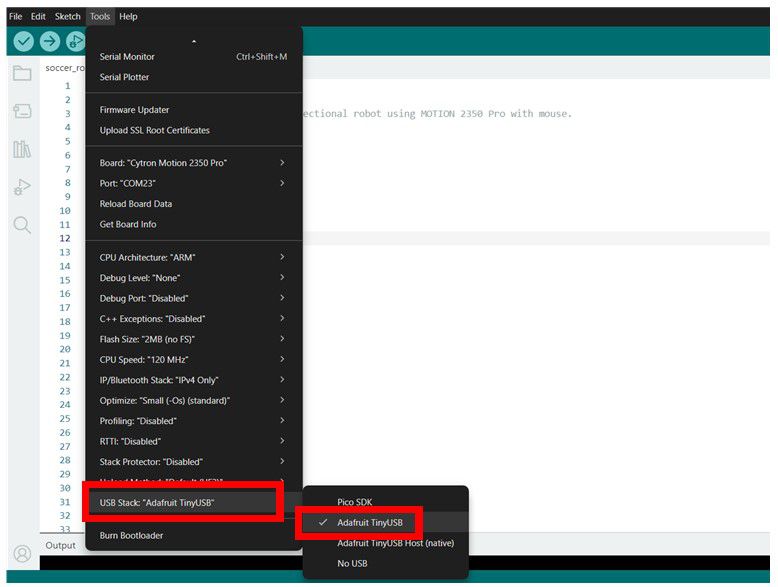778x587 pixels.
Task: Click the Verify sketch checkmark icon
Action: 23,41
